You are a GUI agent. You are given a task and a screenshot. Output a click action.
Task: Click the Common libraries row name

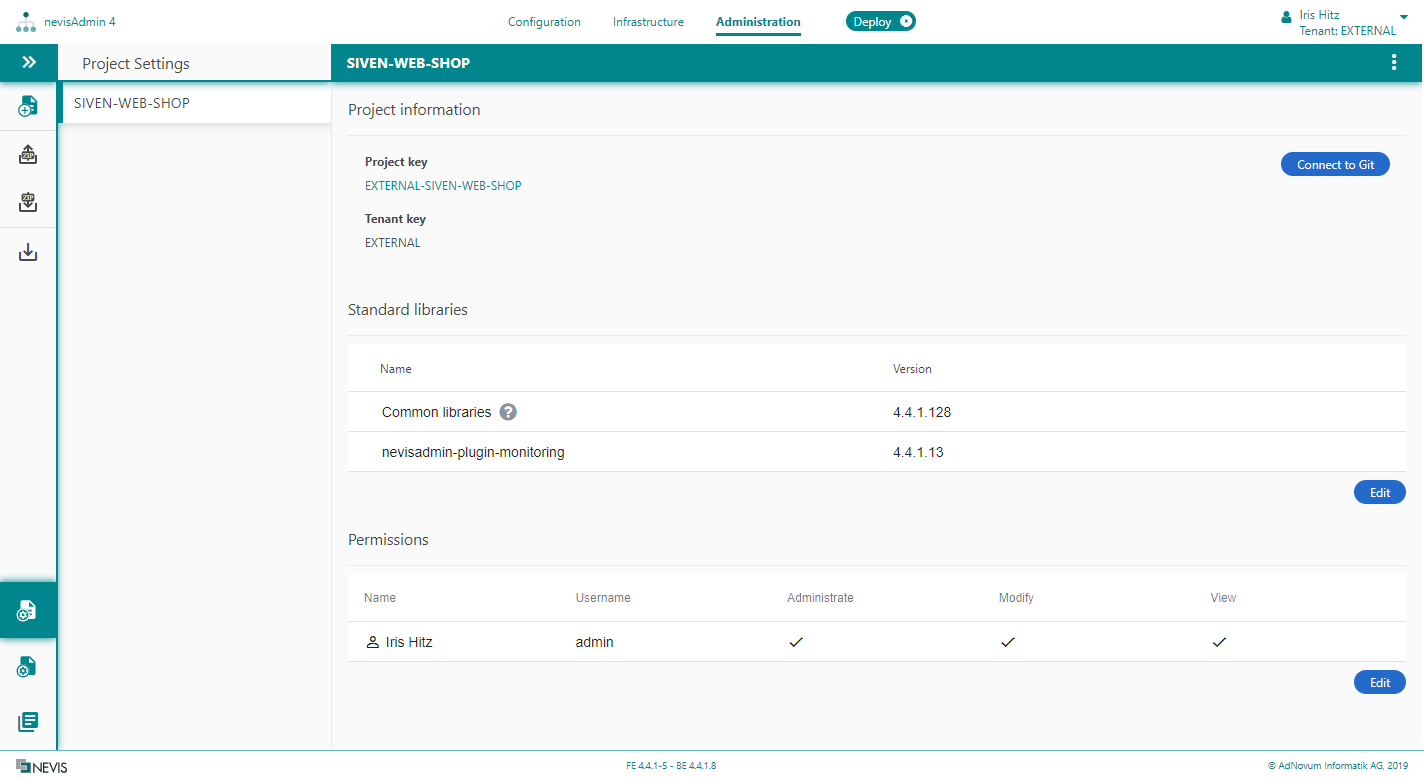tap(437, 412)
